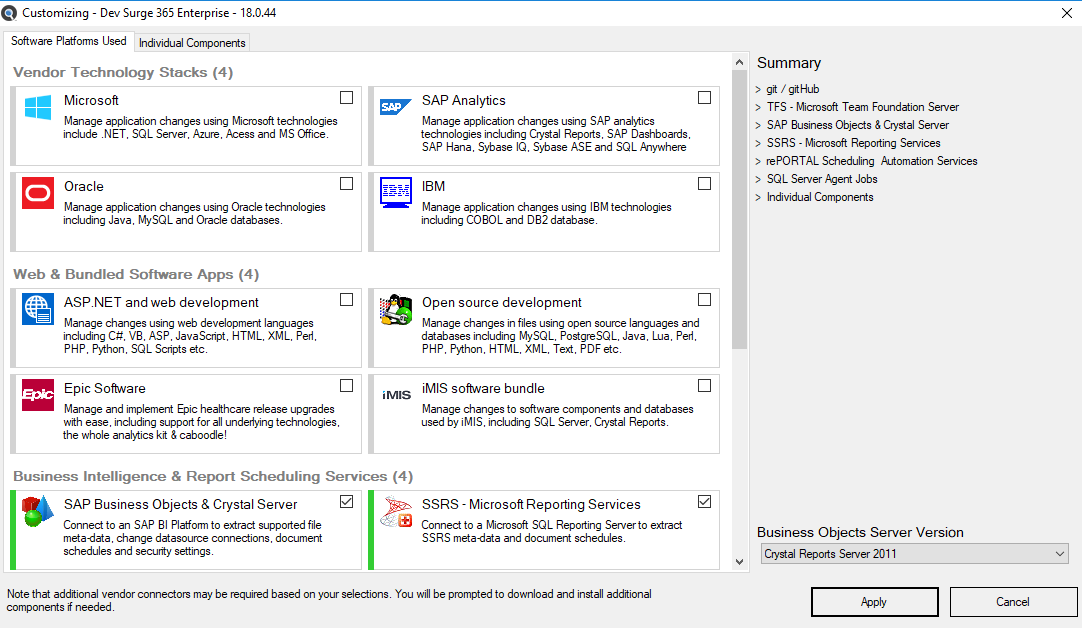Expand git / gitHub in Summary
The width and height of the screenshot is (1082, 628).
pyautogui.click(x=758, y=89)
